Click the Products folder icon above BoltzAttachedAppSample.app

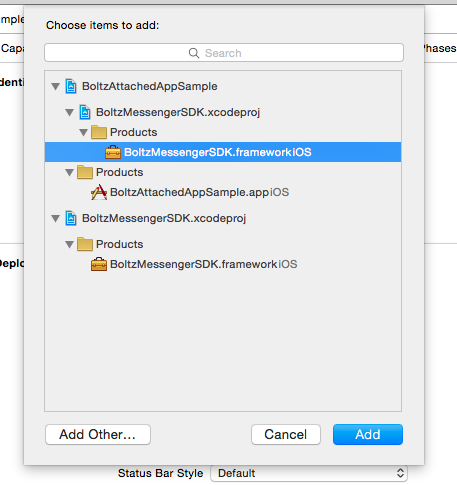[x=85, y=172]
